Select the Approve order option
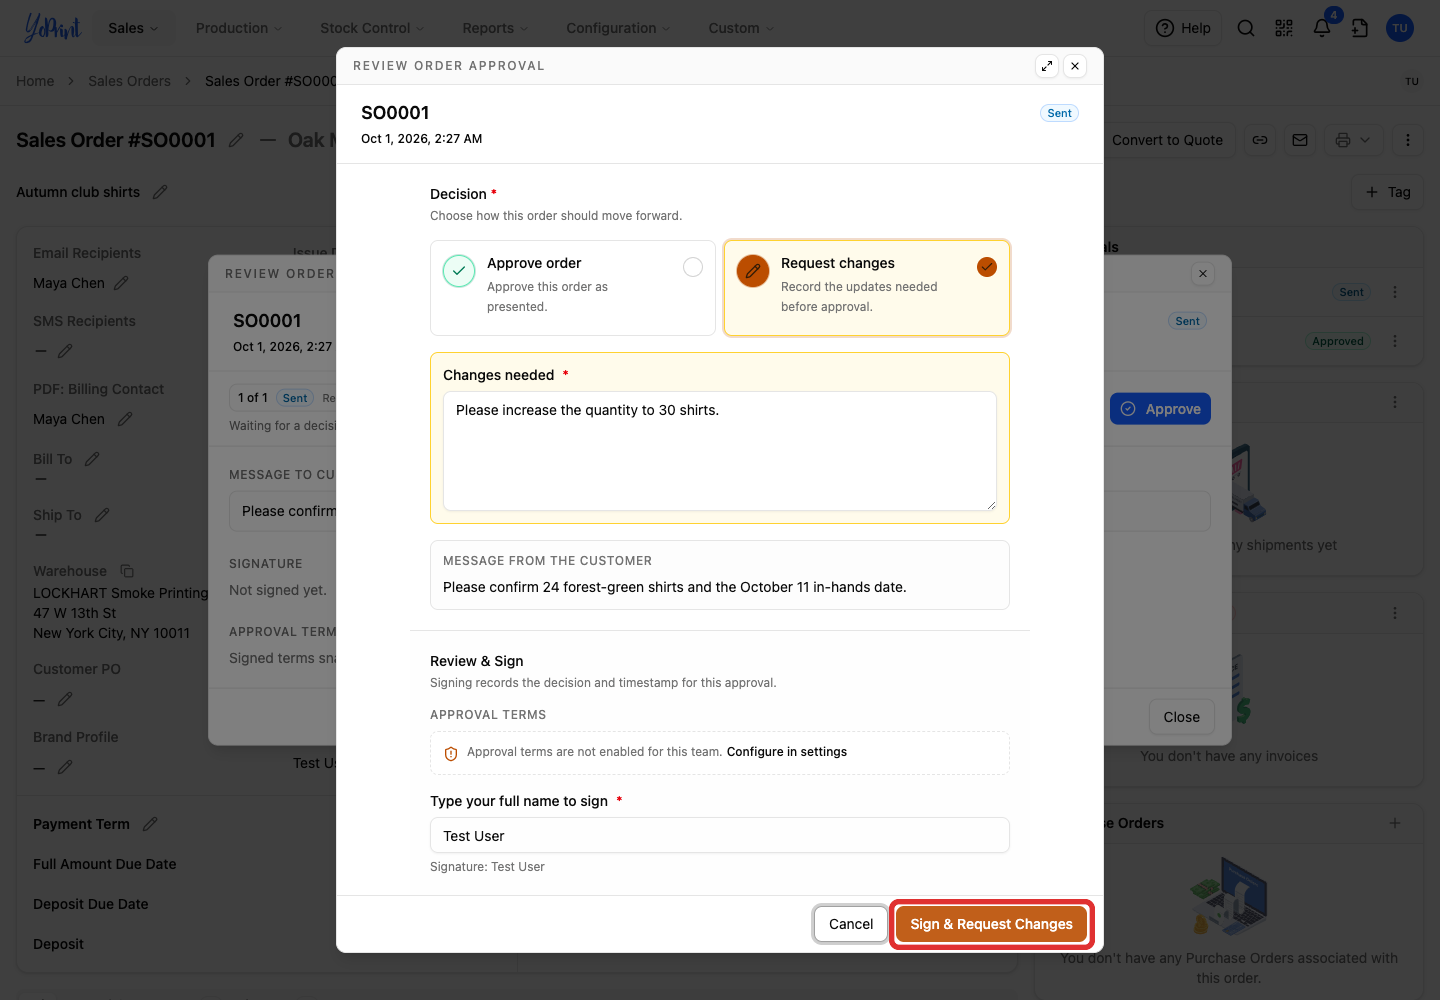1440x1000 pixels. pos(573,288)
